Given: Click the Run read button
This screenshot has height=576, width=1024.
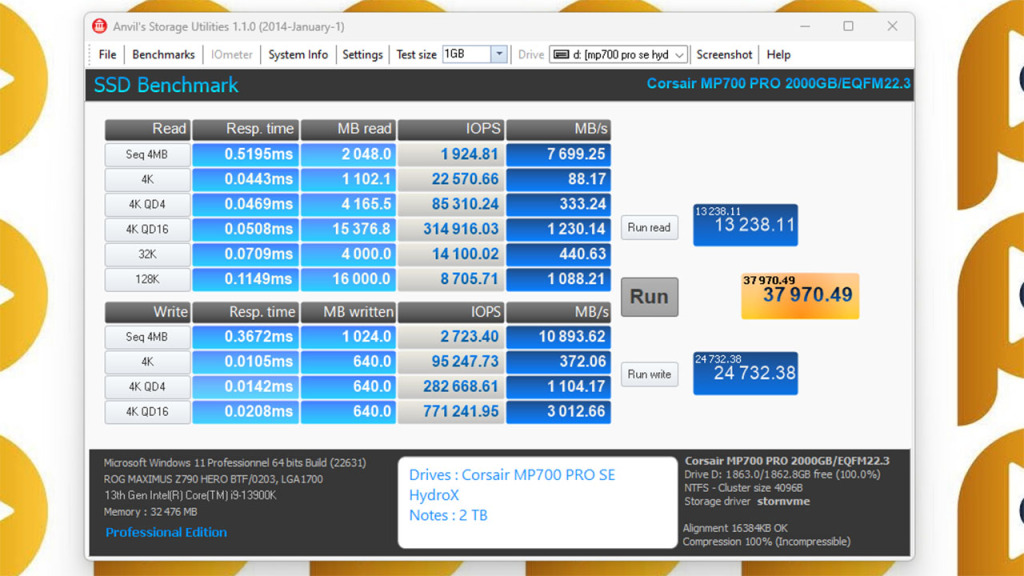Looking at the screenshot, I should pyautogui.click(x=648, y=227).
